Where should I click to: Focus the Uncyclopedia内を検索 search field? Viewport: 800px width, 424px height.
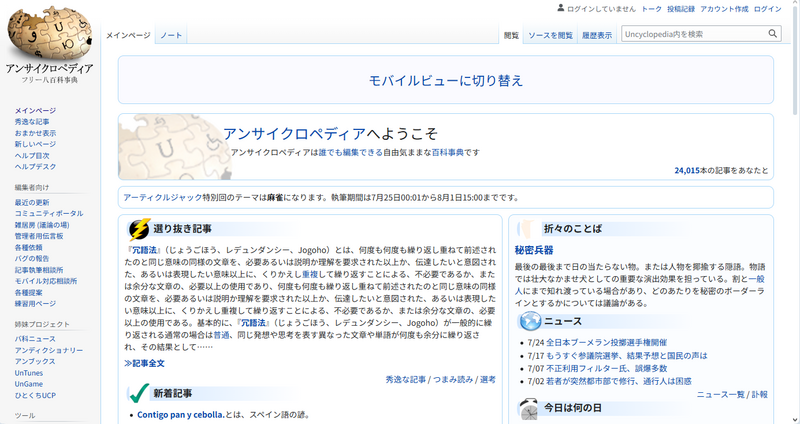692,34
